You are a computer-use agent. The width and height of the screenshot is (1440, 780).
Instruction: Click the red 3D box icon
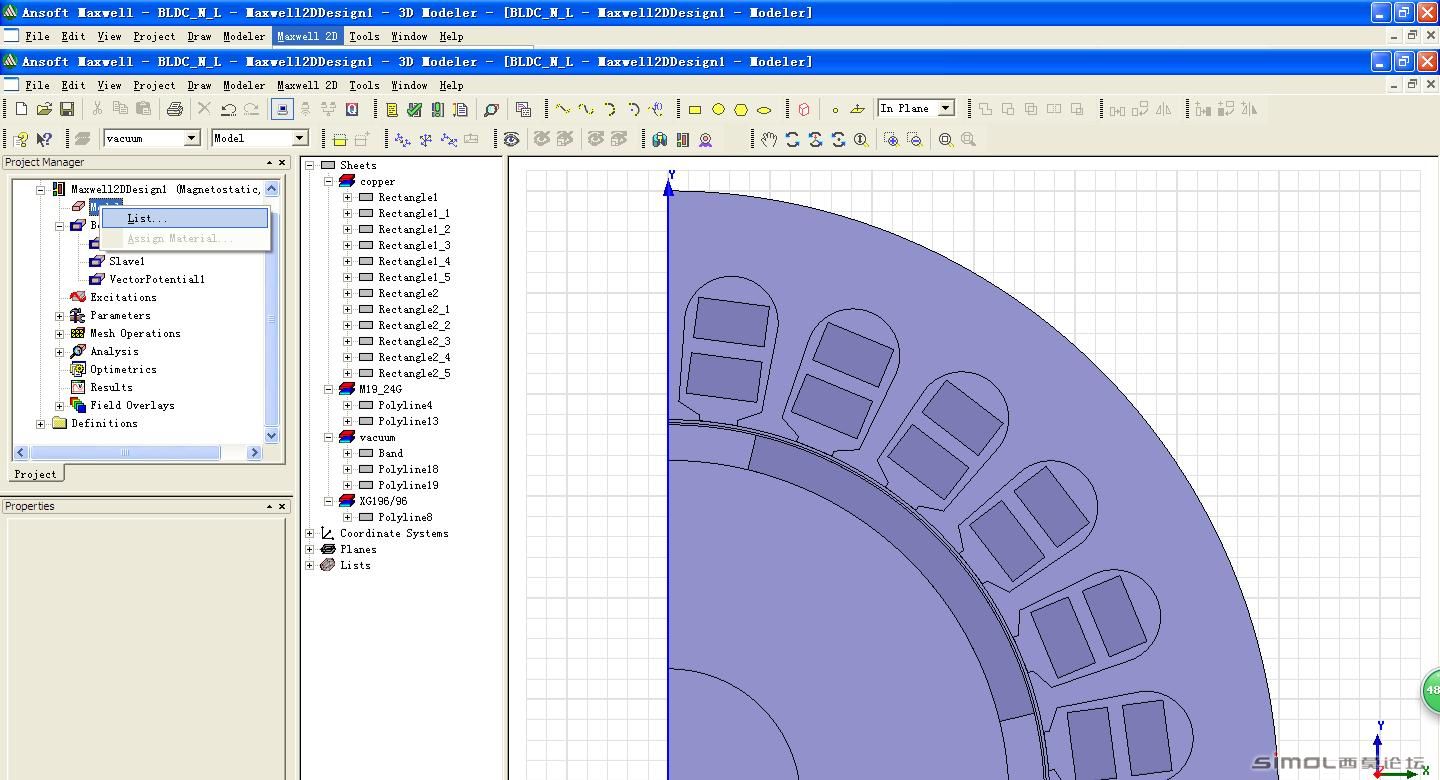pos(803,110)
